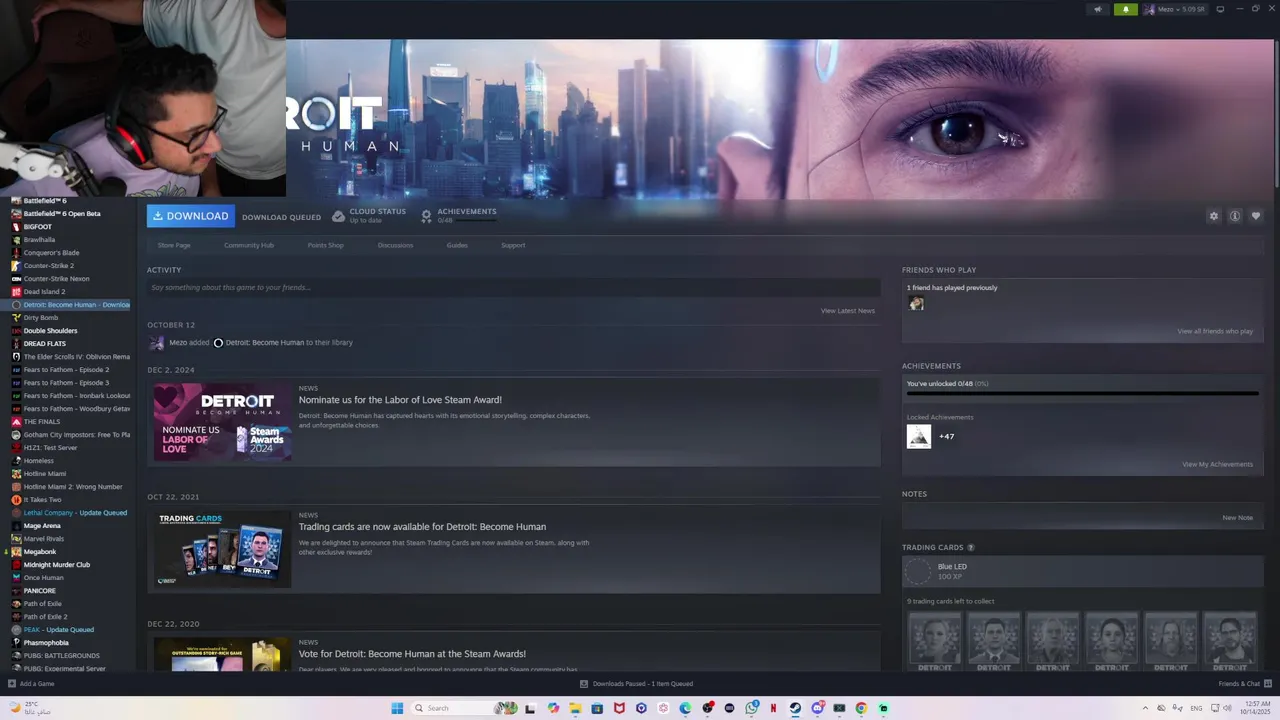Open Steam notifications bell icon
Viewport: 1280px width, 720px height.
point(1125,9)
